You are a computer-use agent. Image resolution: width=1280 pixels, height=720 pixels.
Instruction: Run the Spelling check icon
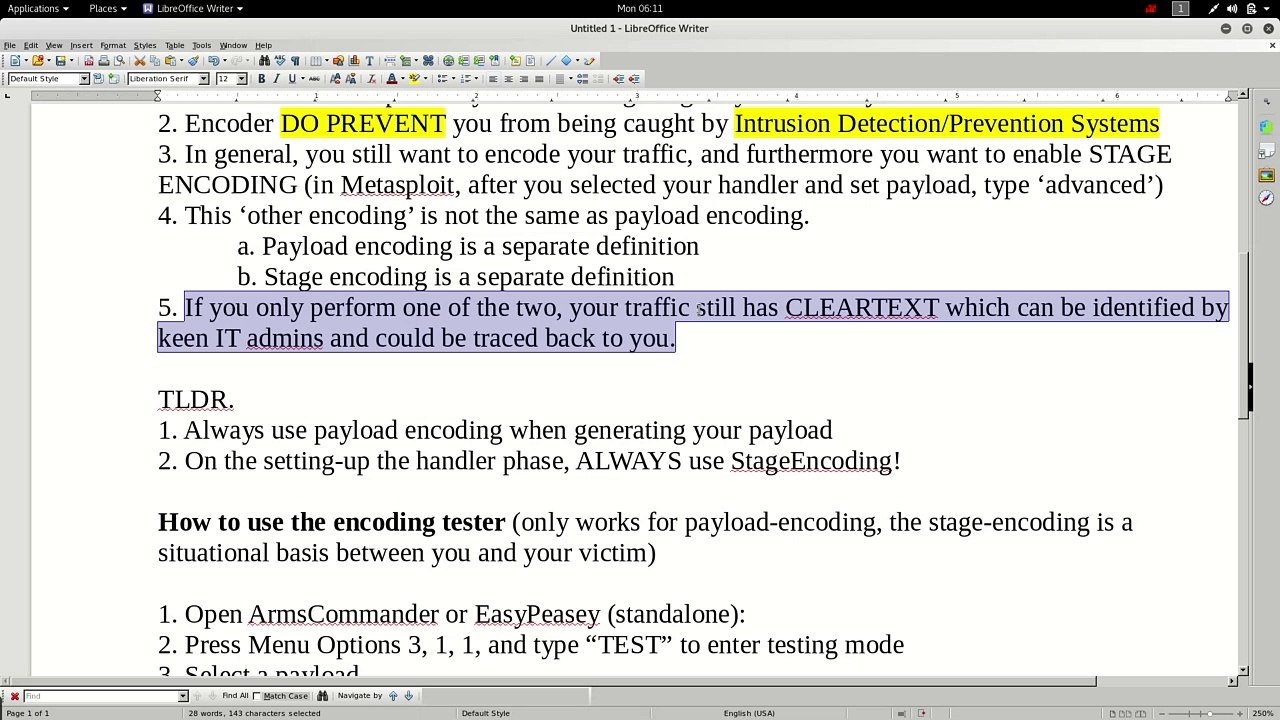point(279,61)
